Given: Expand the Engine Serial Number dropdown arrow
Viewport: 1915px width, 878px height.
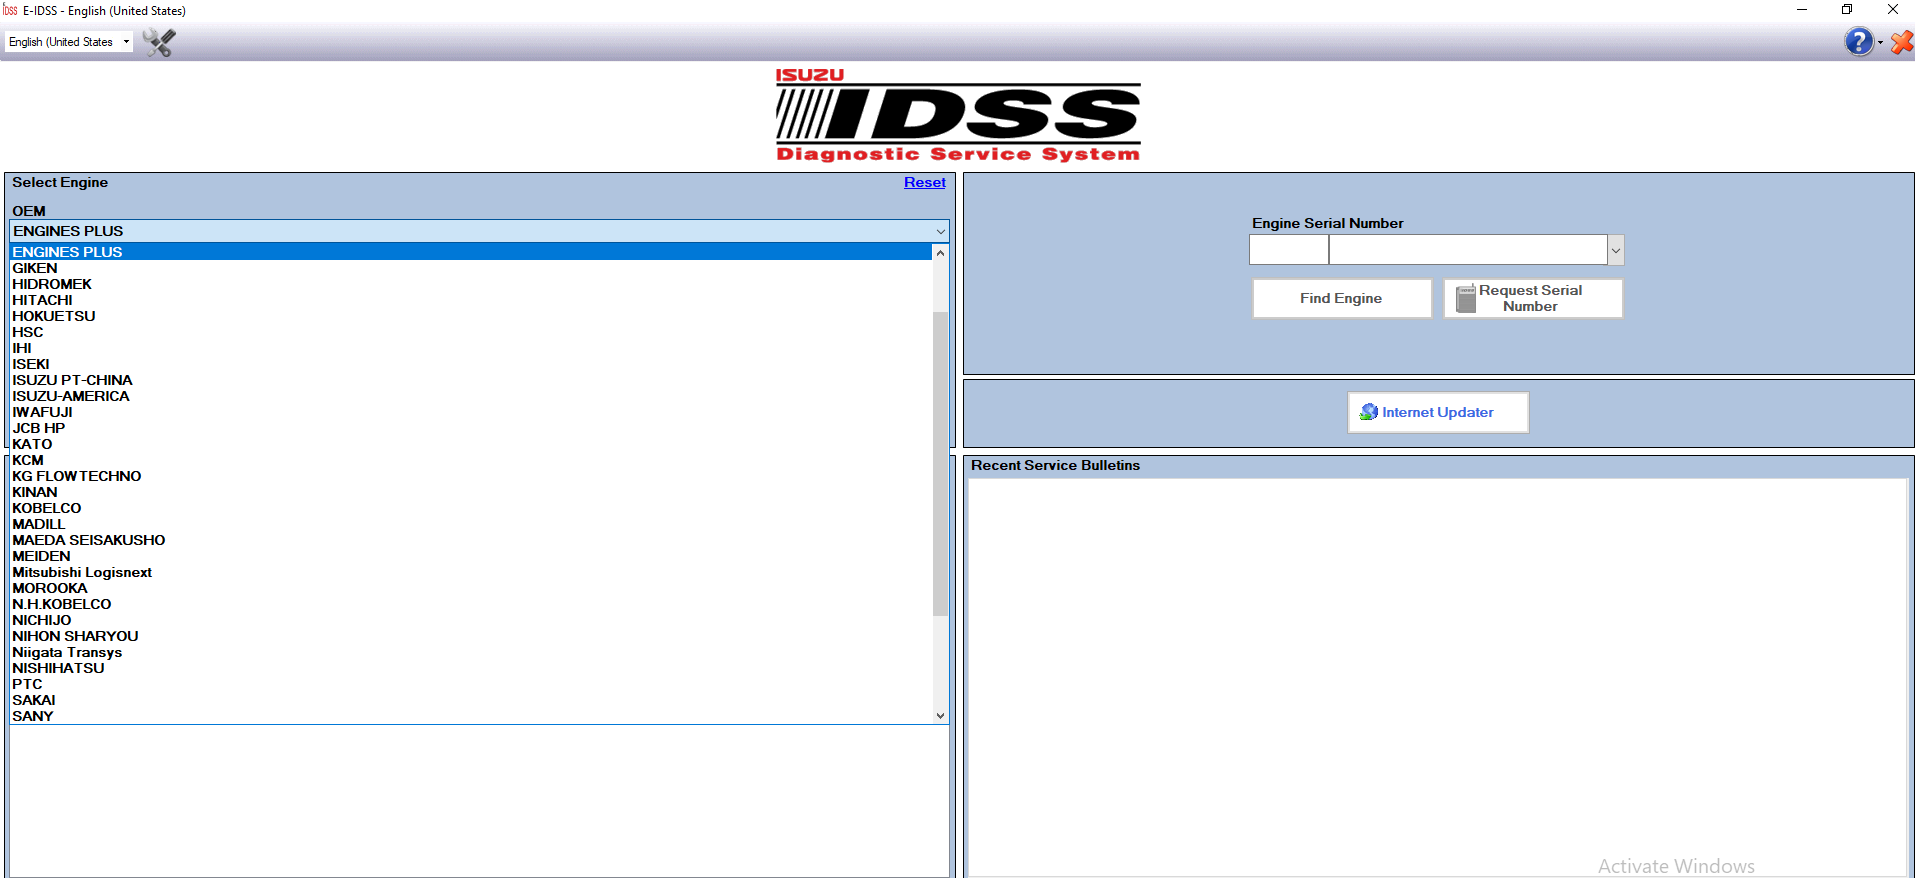Looking at the screenshot, I should [x=1615, y=250].
